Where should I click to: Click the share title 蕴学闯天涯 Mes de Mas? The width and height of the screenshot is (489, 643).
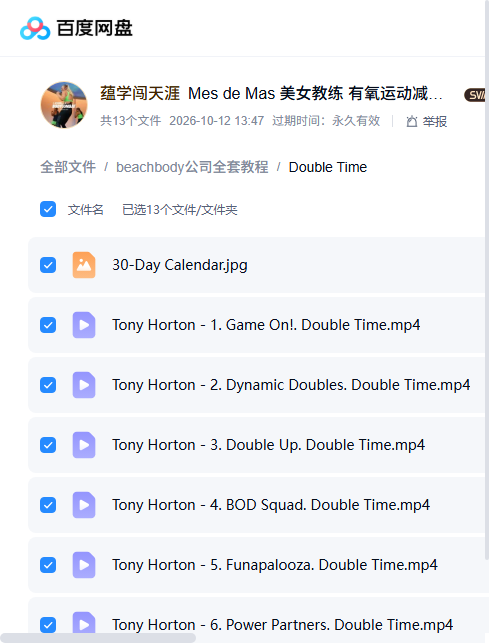pyautogui.click(x=272, y=93)
